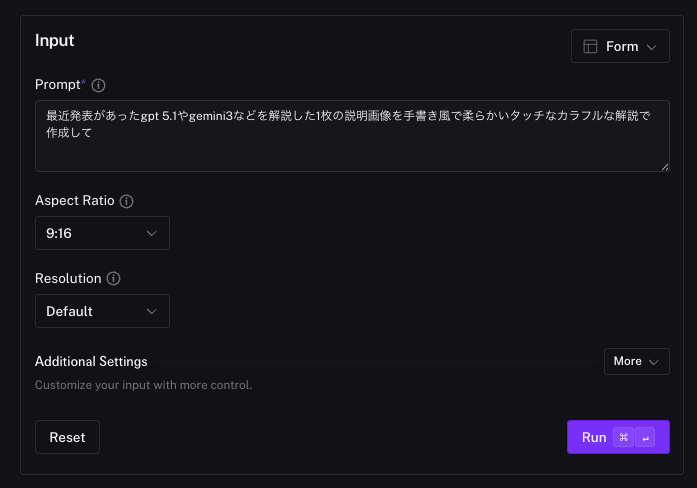Click the Aspect Ratio info icon
Image resolution: width=697 pixels, height=488 pixels.
(x=126, y=201)
